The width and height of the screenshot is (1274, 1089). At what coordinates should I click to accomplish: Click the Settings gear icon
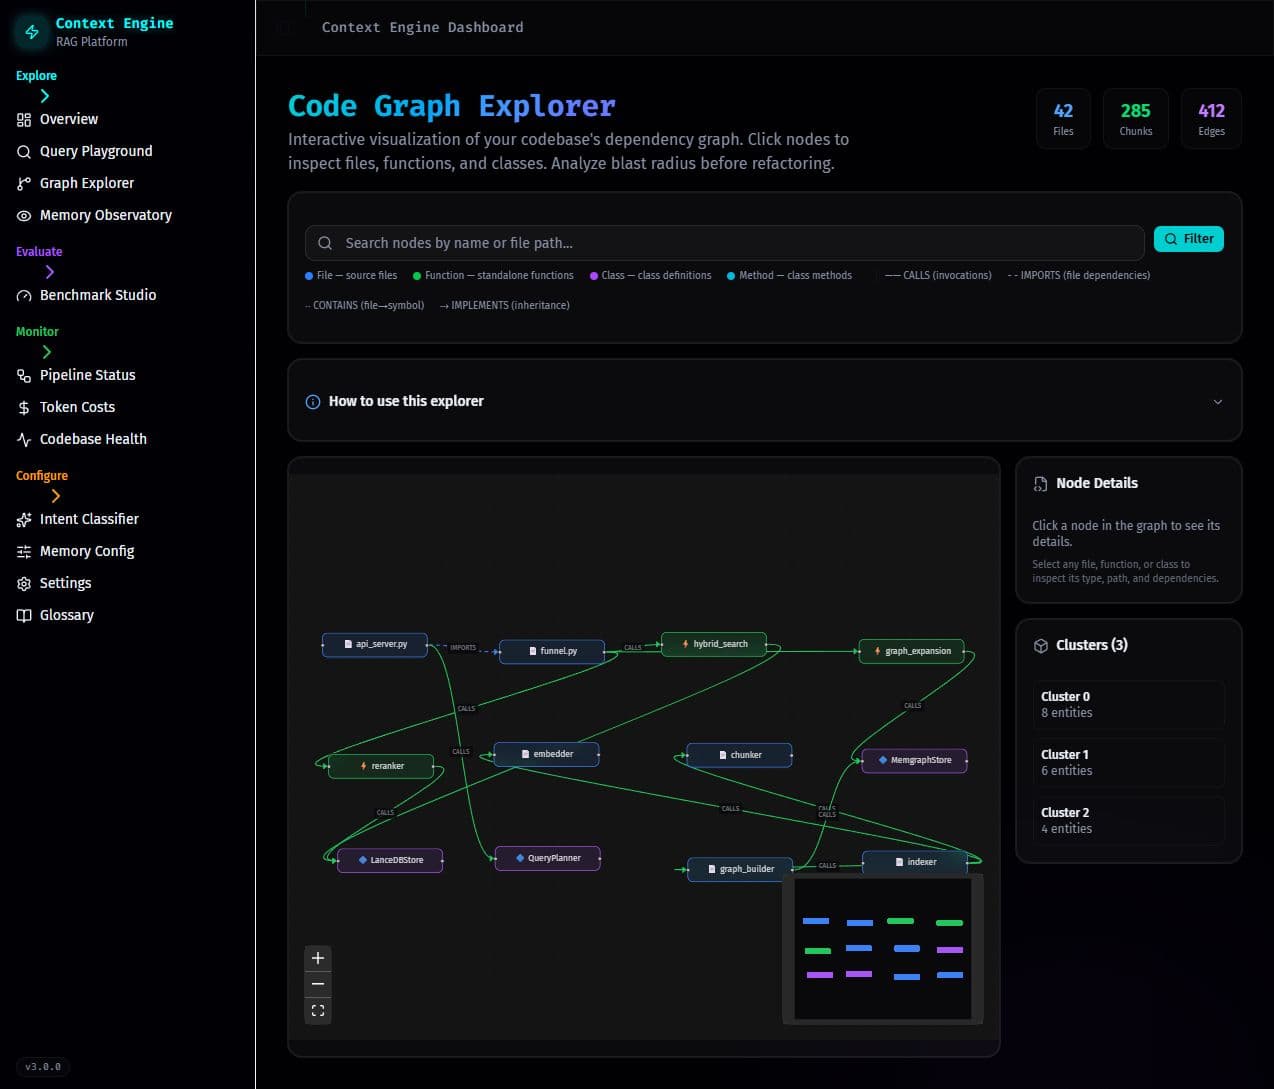tap(24, 584)
